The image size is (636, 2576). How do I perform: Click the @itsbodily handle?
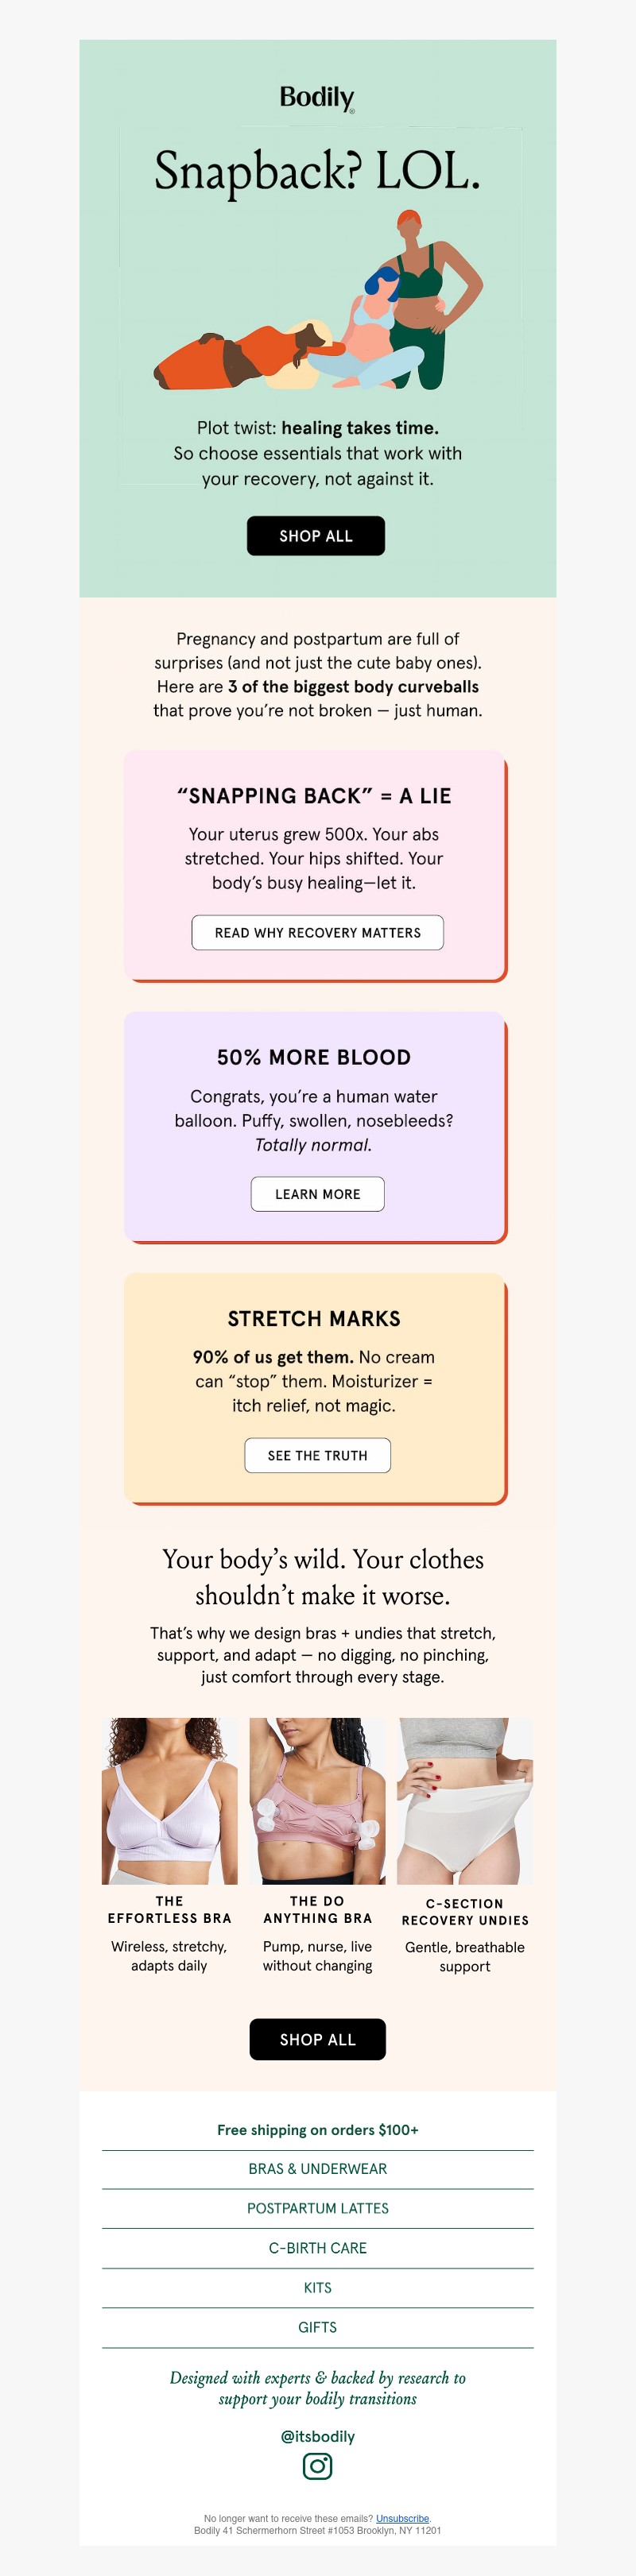[x=317, y=2436]
